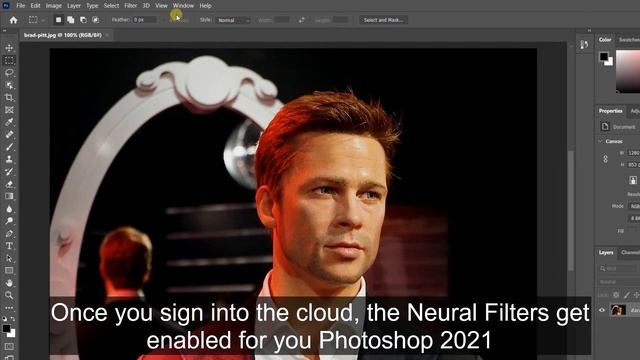Open the Style dropdown set to Normal
Image resolution: width=640 pixels, height=360 pixels.
tap(233, 20)
